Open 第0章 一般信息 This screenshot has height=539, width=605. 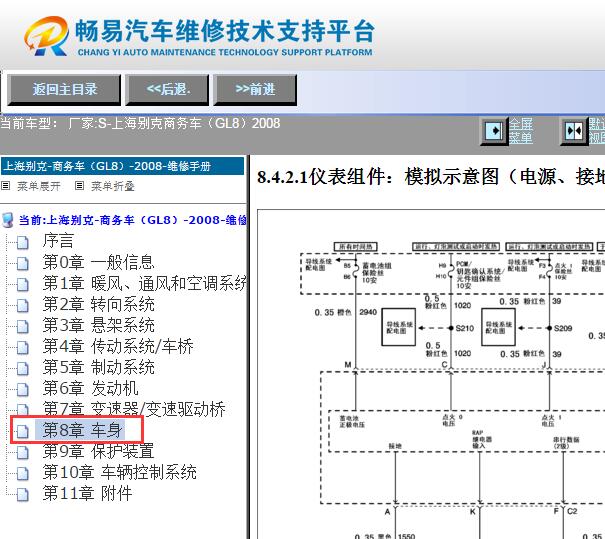[98, 262]
